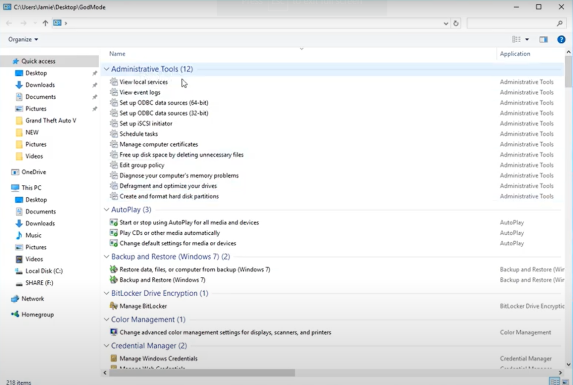The height and width of the screenshot is (385, 573).
Task: Collapse AutoPlay (3) group
Action: pos(106,210)
